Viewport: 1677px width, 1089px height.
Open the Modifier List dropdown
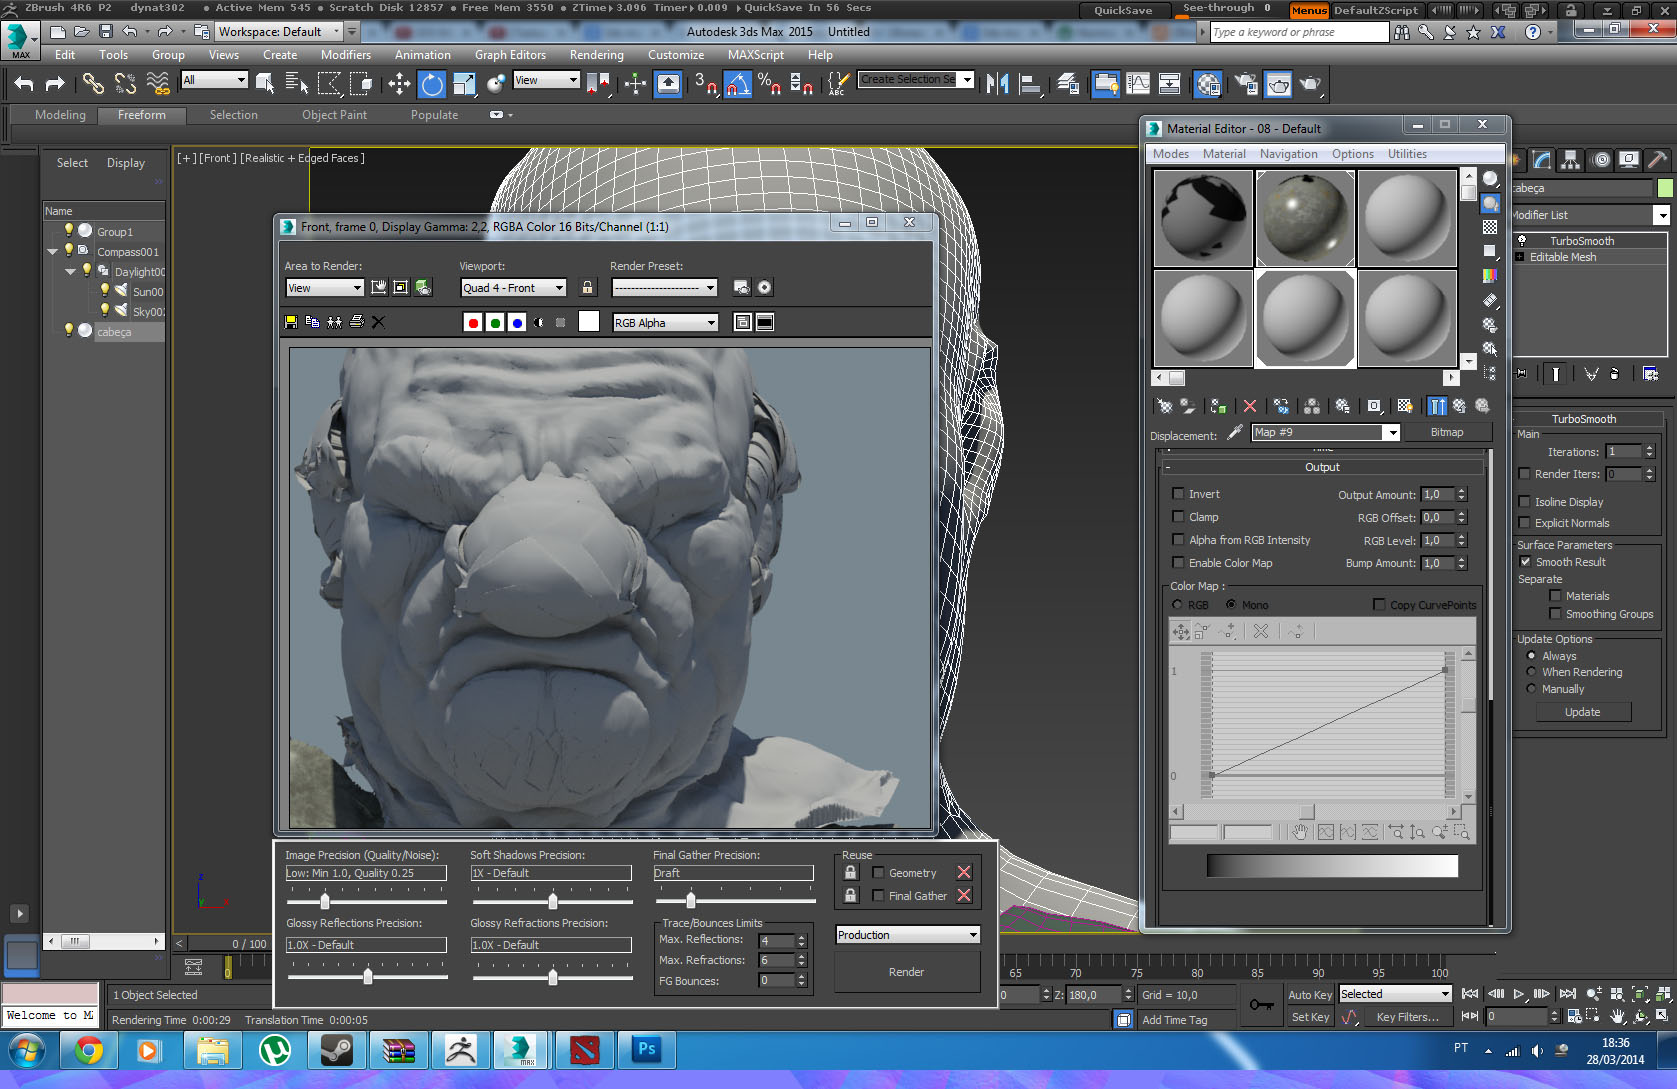(1661, 215)
